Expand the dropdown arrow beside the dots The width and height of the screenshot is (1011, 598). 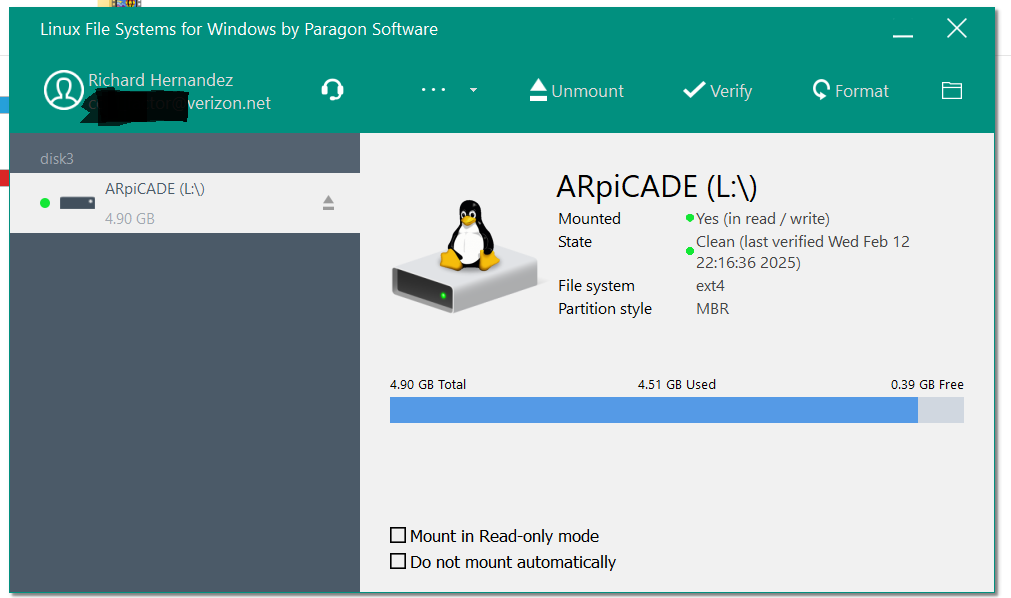coord(473,90)
